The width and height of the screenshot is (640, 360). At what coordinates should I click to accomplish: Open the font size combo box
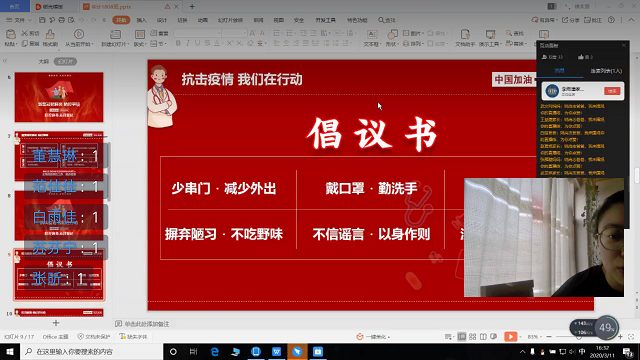pyautogui.click(x=235, y=33)
